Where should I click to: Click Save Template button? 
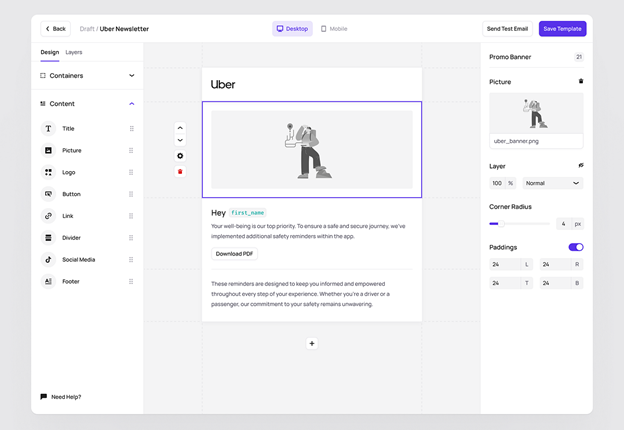coord(562,29)
